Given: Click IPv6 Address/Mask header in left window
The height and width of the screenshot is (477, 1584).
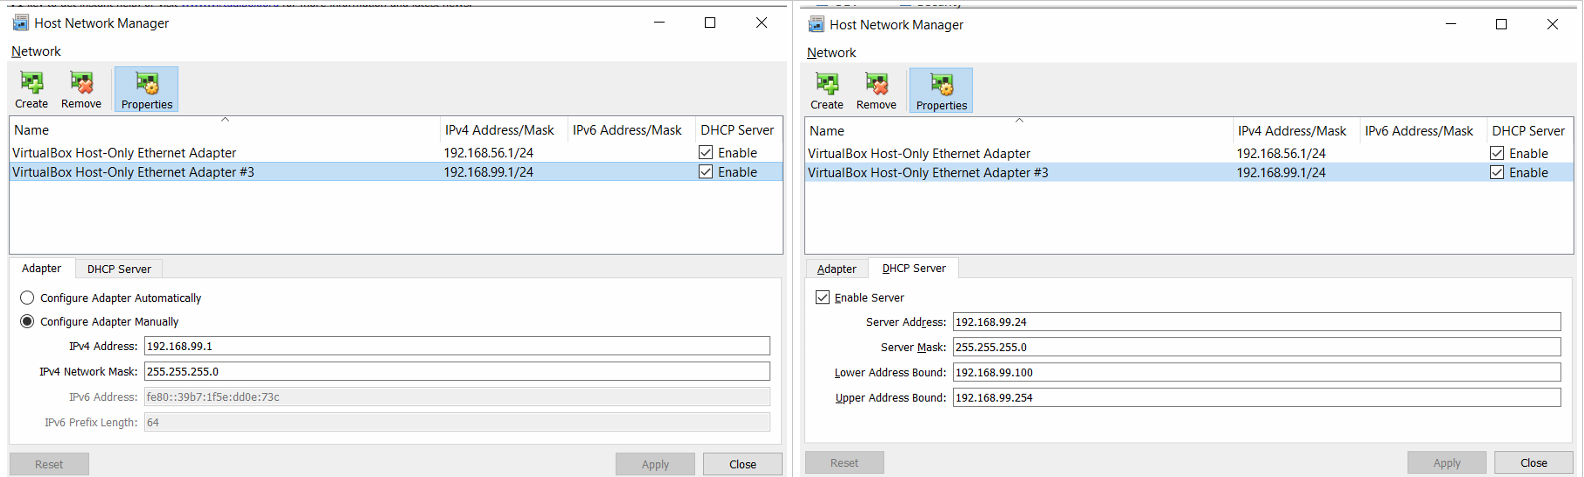Looking at the screenshot, I should tap(631, 130).
